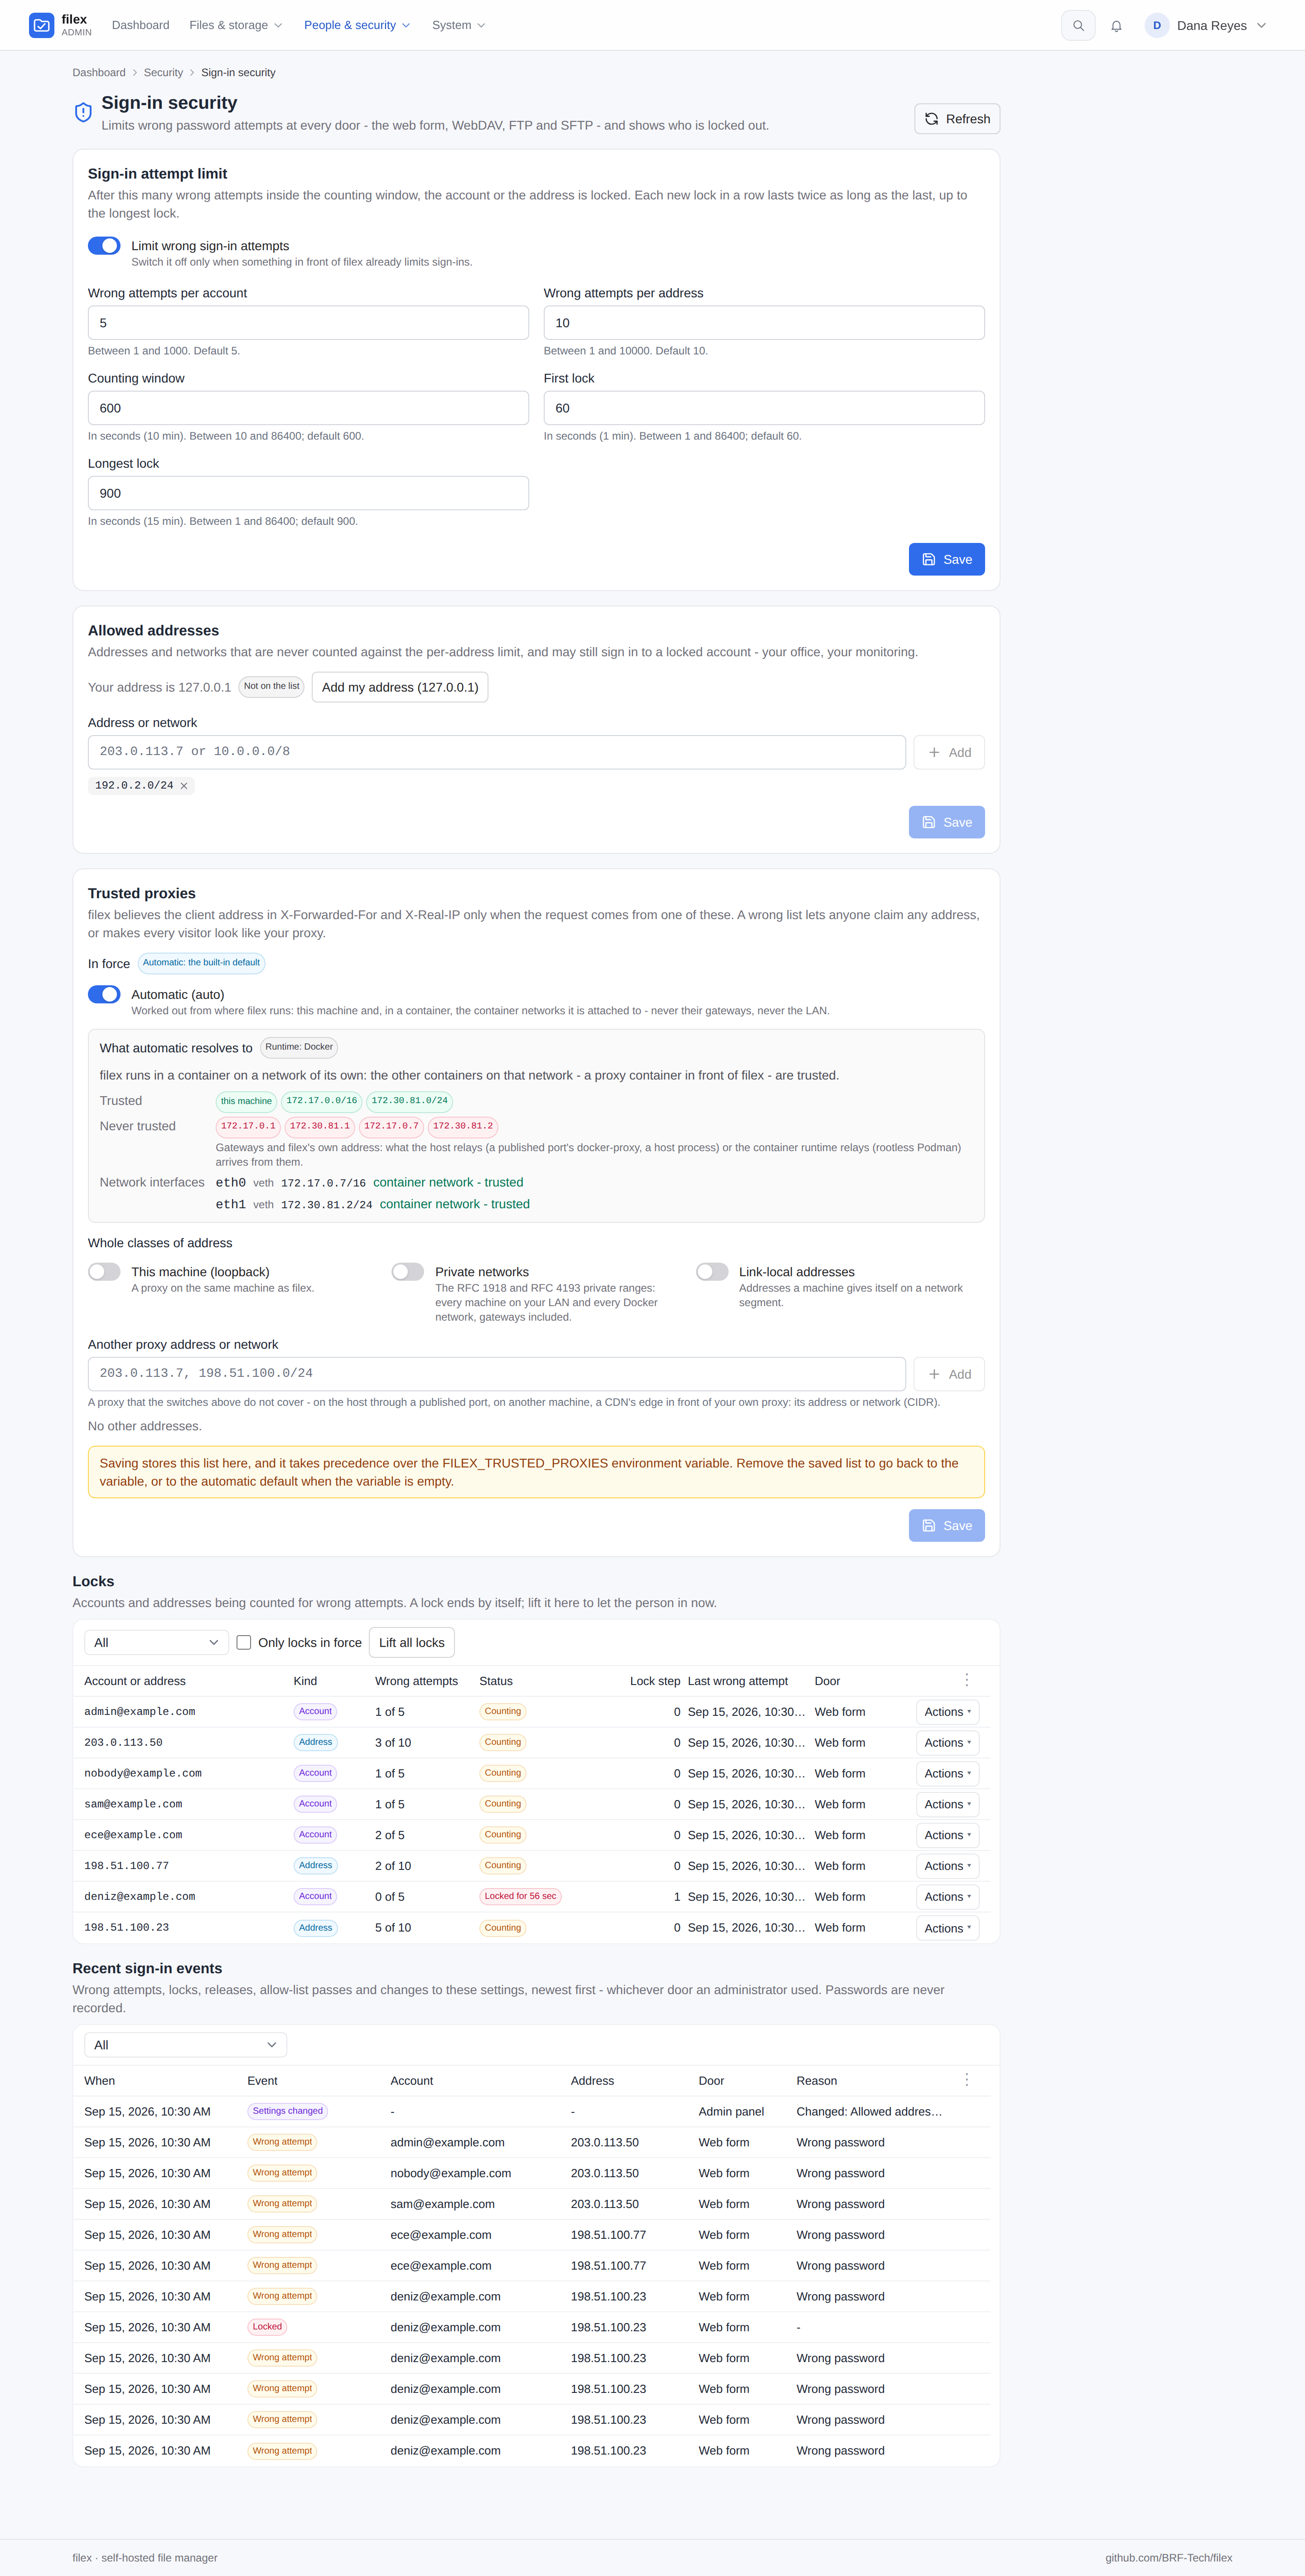The width and height of the screenshot is (1305, 2576).
Task: Click the 3 of 10 wrong attempts cell
Action: [393, 1743]
